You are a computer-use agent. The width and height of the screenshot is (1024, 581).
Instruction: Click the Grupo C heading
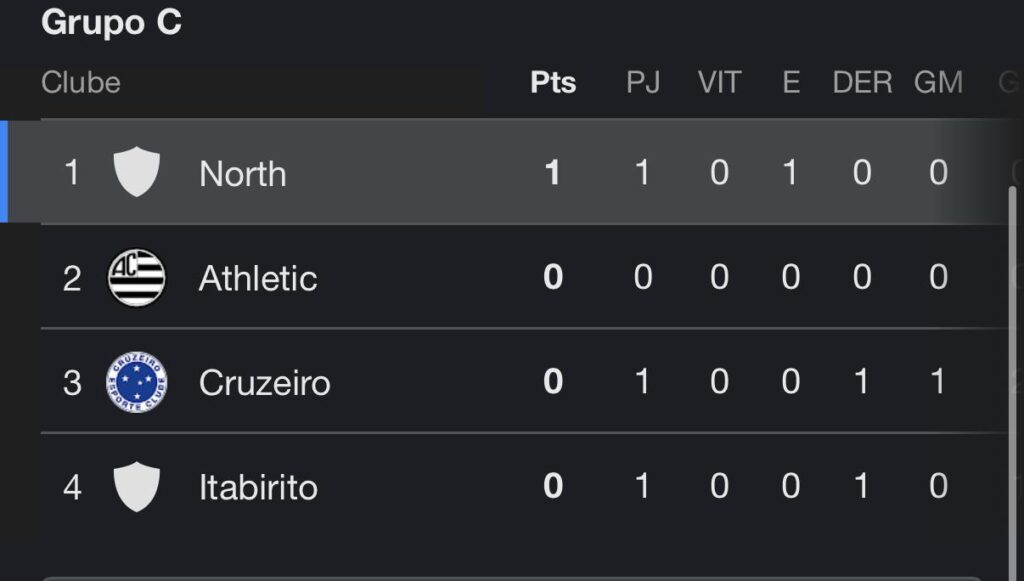[111, 22]
